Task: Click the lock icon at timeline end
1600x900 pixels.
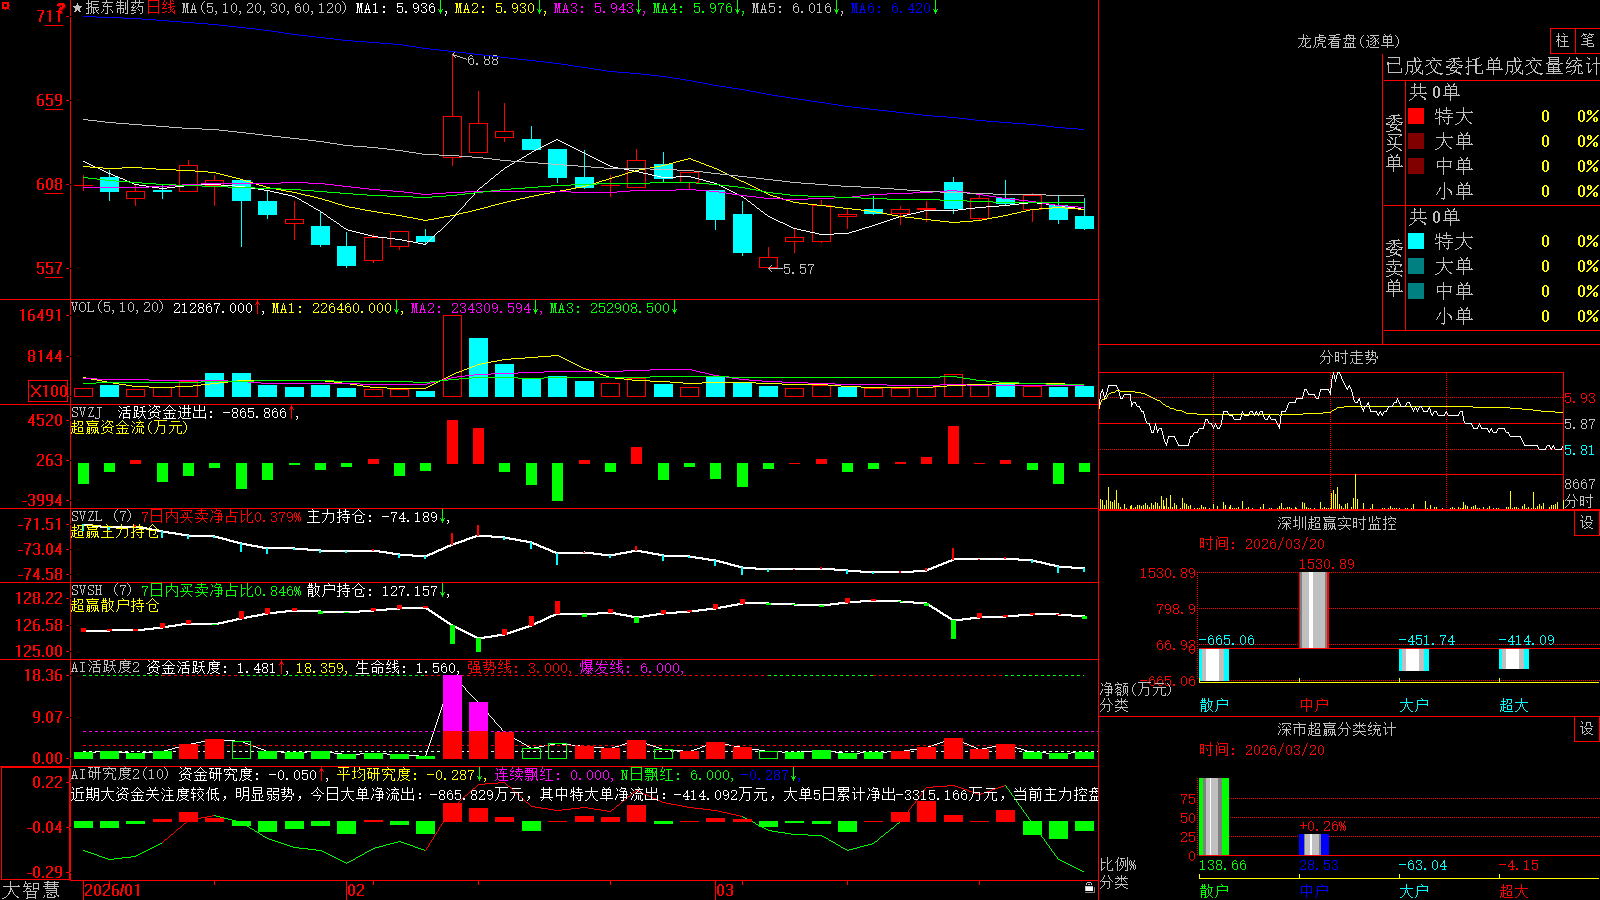Action: click(1089, 888)
